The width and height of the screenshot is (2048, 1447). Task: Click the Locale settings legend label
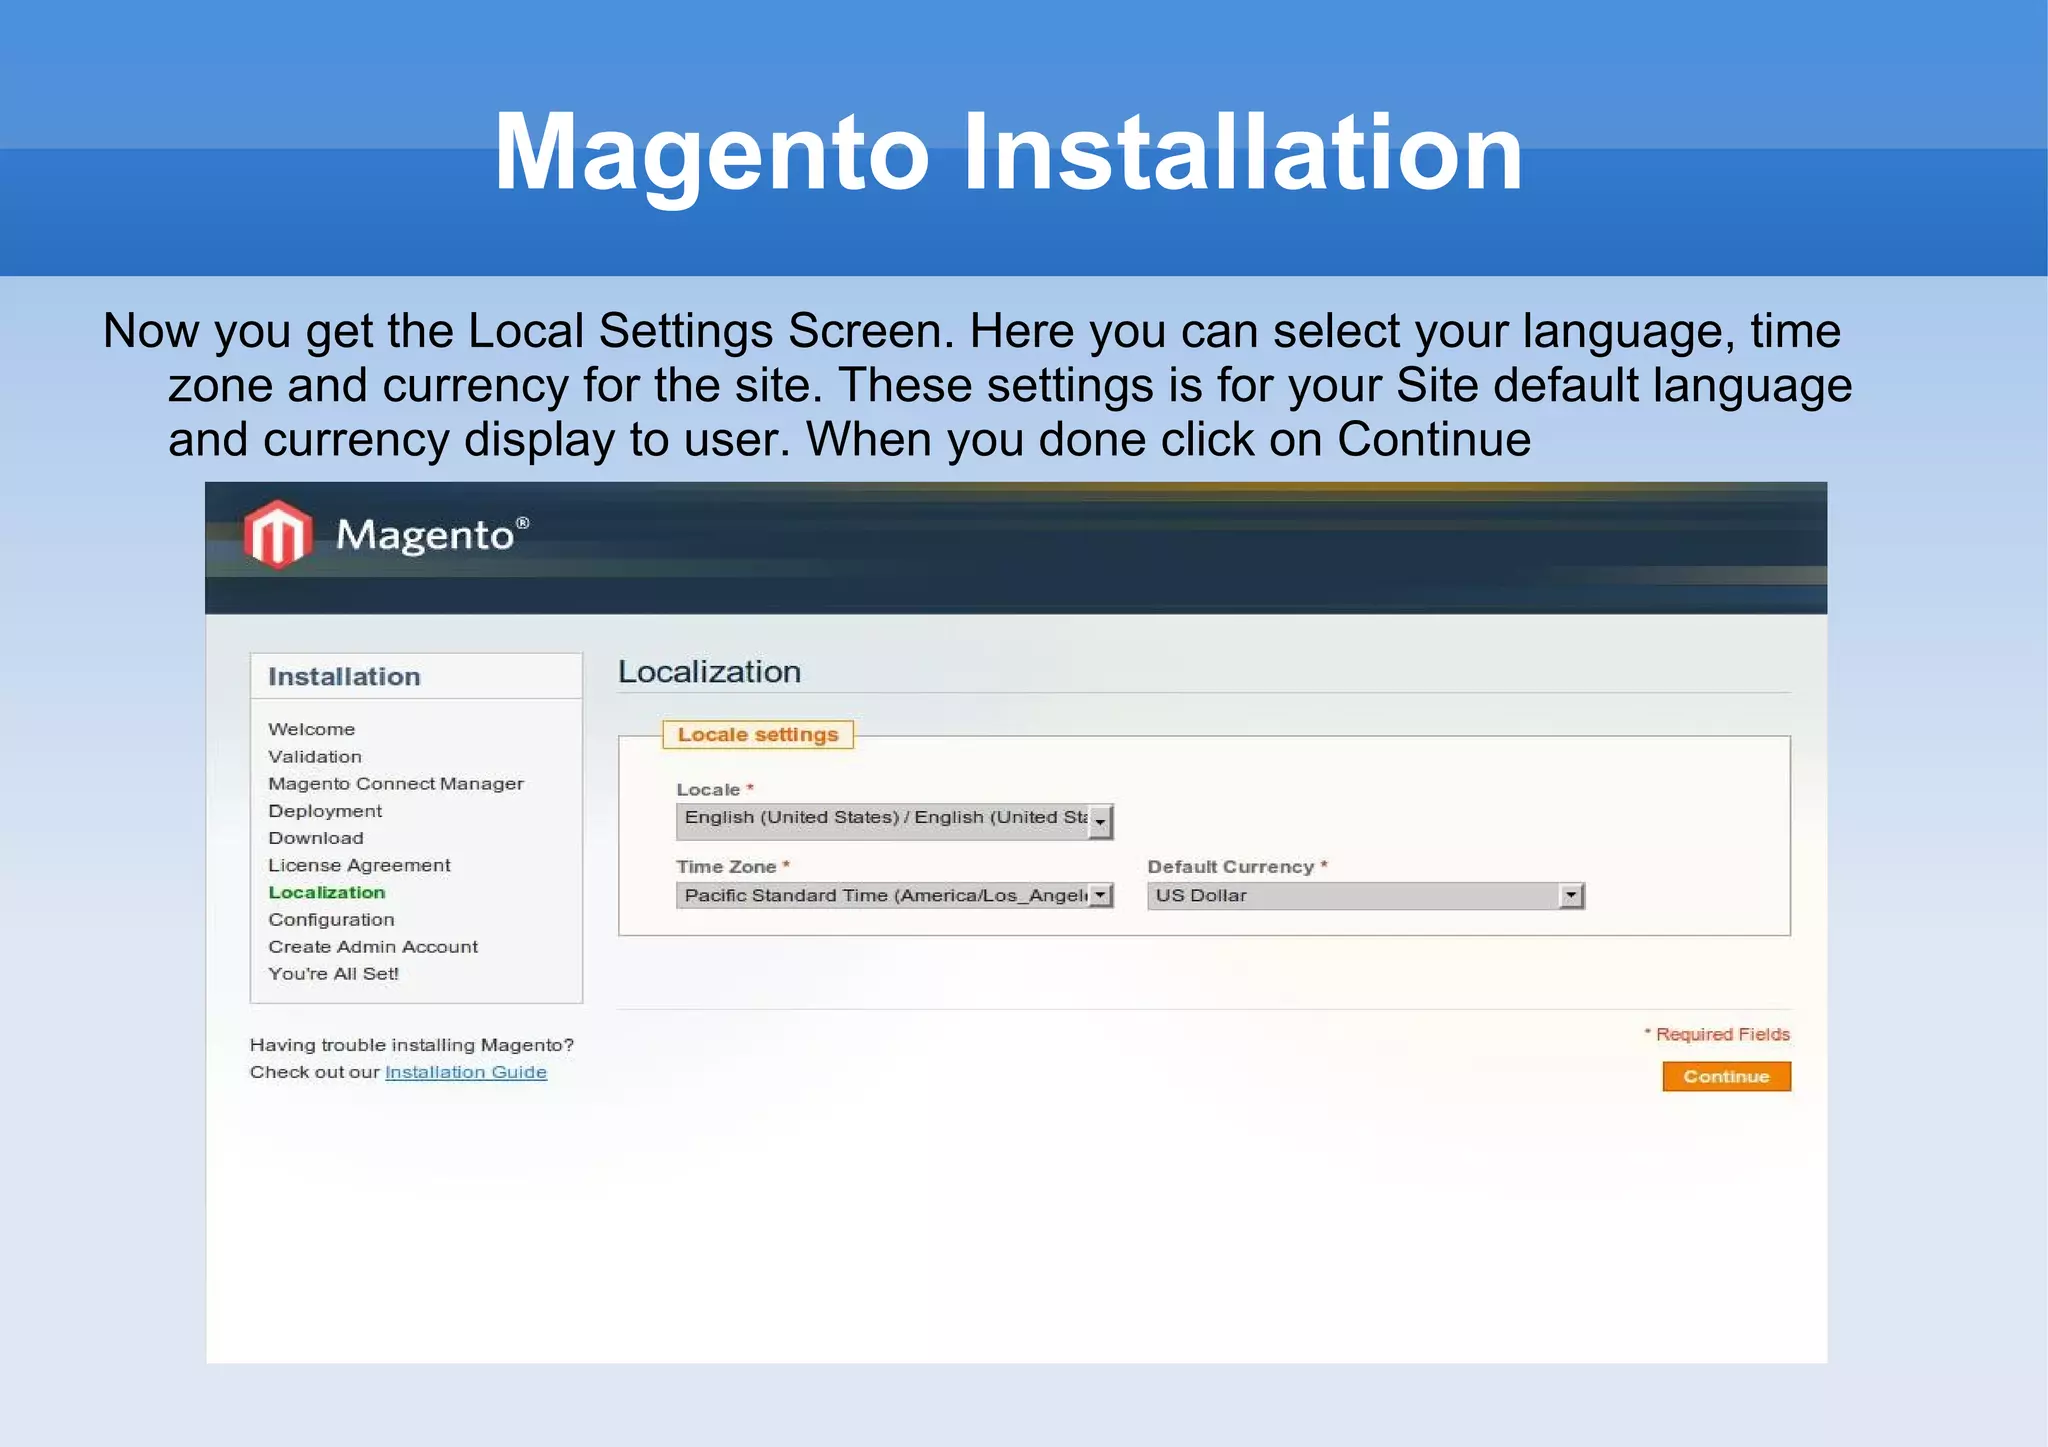click(x=758, y=734)
